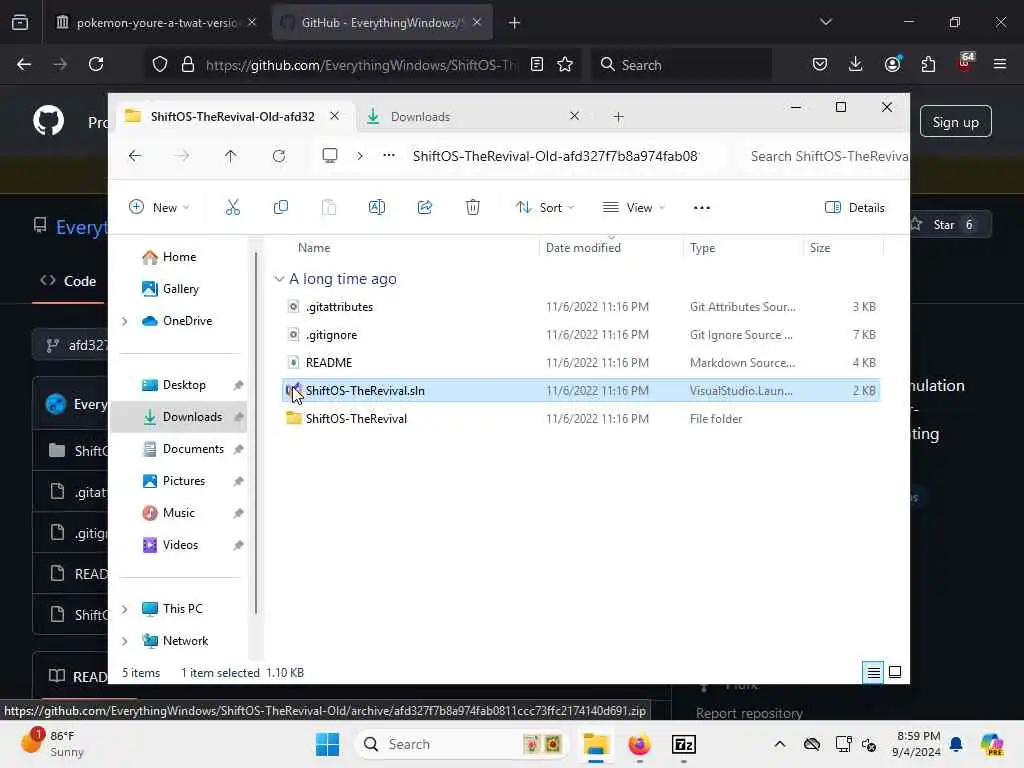Close the Downloads Explorer tab
This screenshot has height=768, width=1024.
point(575,116)
